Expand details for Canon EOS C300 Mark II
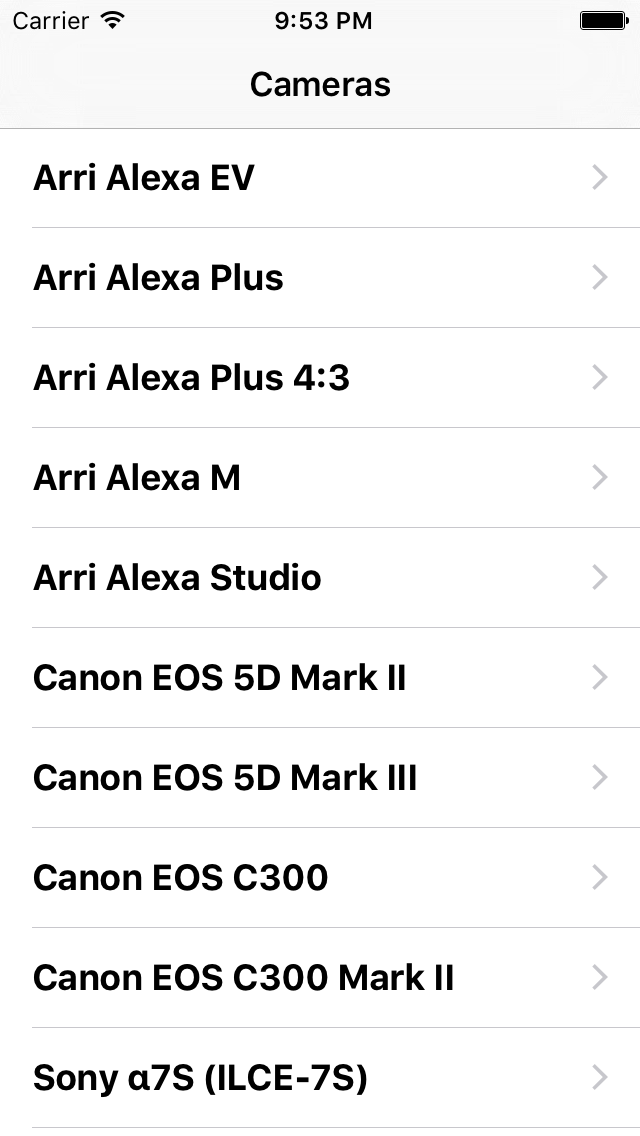 point(320,977)
